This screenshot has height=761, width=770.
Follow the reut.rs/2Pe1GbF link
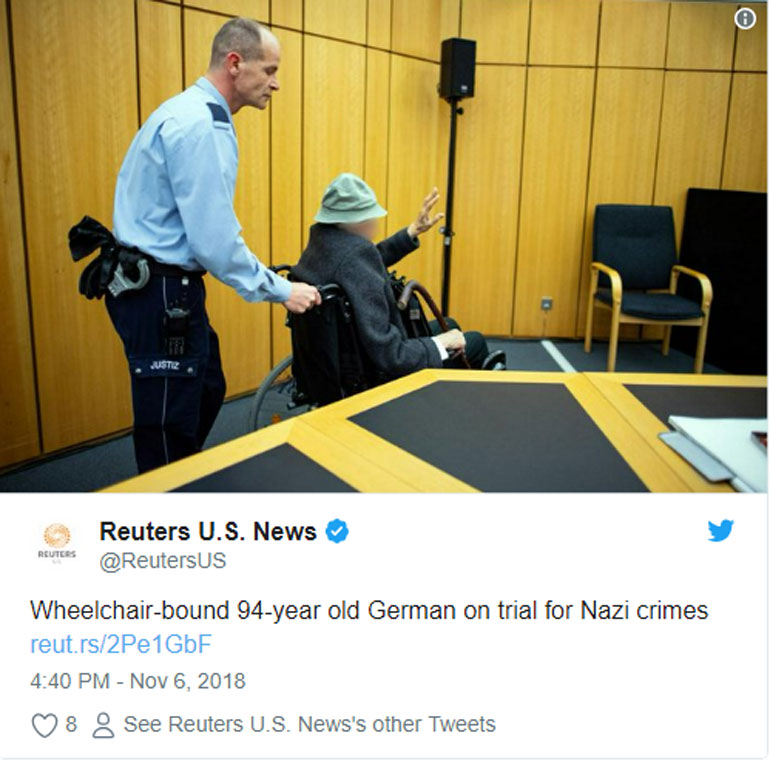(121, 644)
